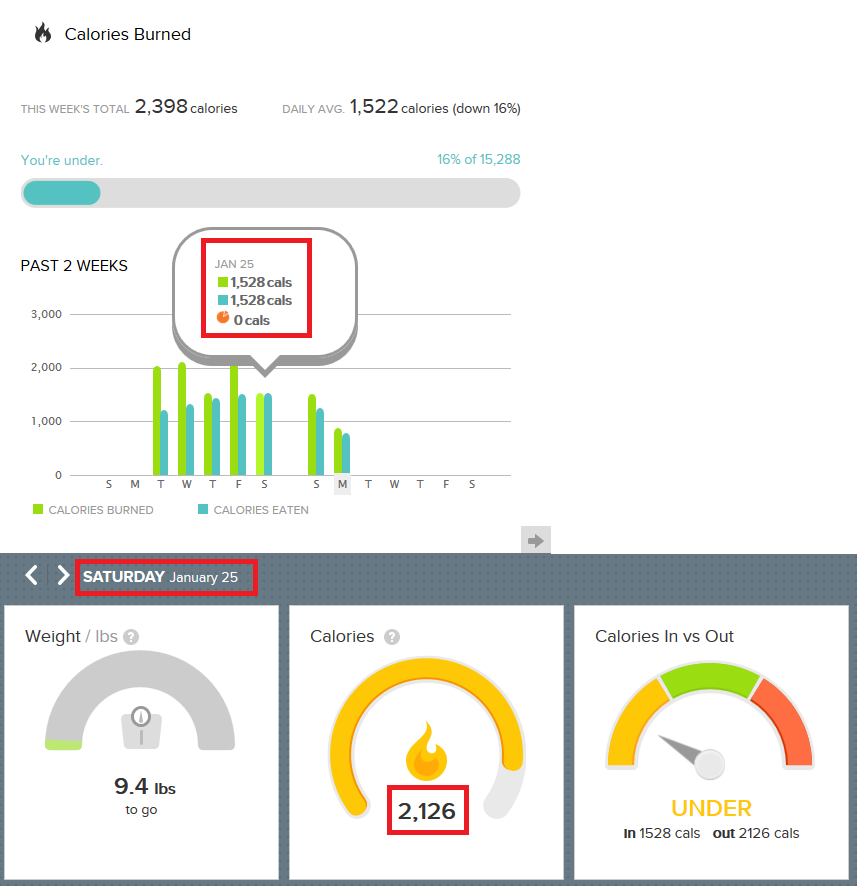Click the green 1,528 cals tooltip entry
The image size is (867, 896).
tap(255, 282)
